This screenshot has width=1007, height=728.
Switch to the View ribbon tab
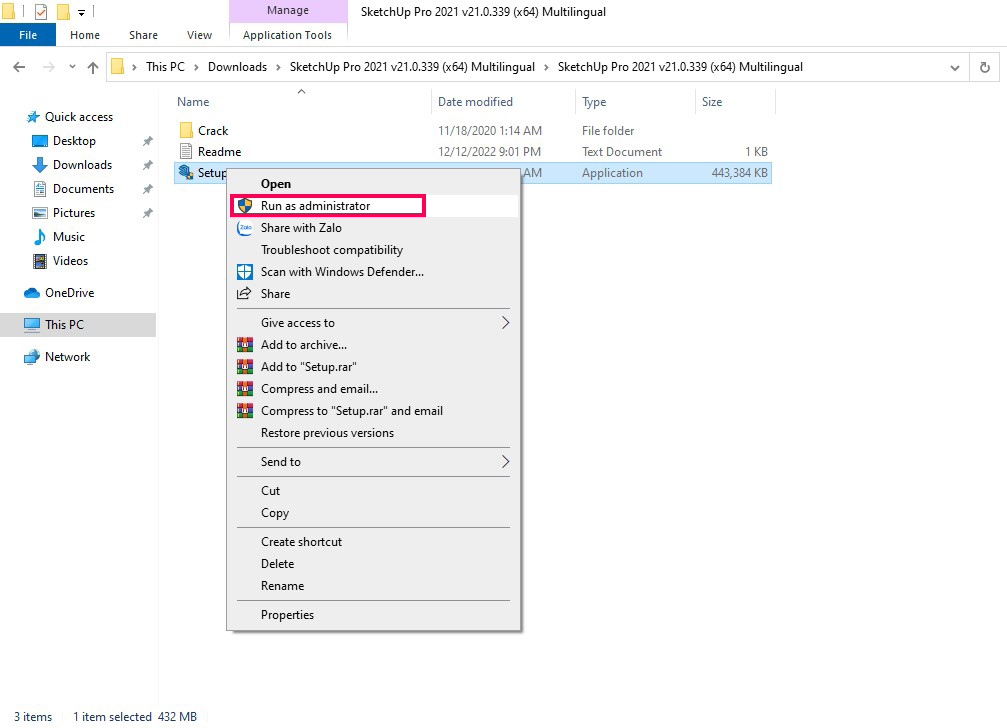click(200, 35)
